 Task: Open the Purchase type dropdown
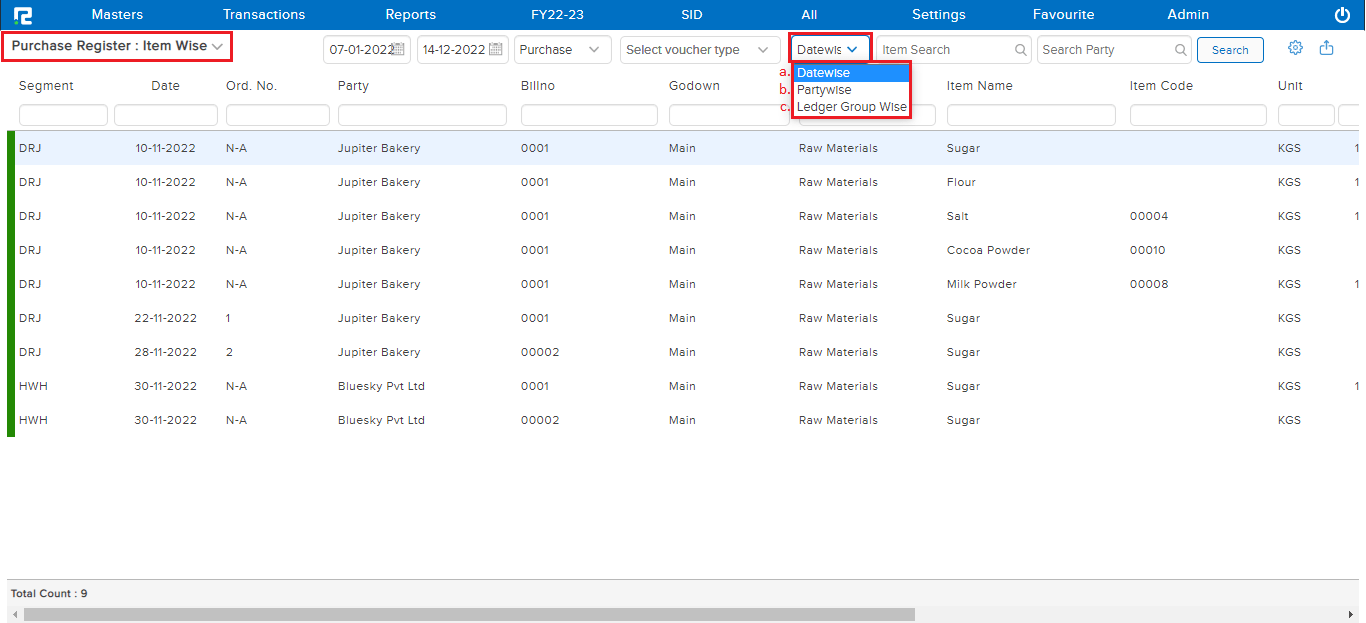coord(562,50)
